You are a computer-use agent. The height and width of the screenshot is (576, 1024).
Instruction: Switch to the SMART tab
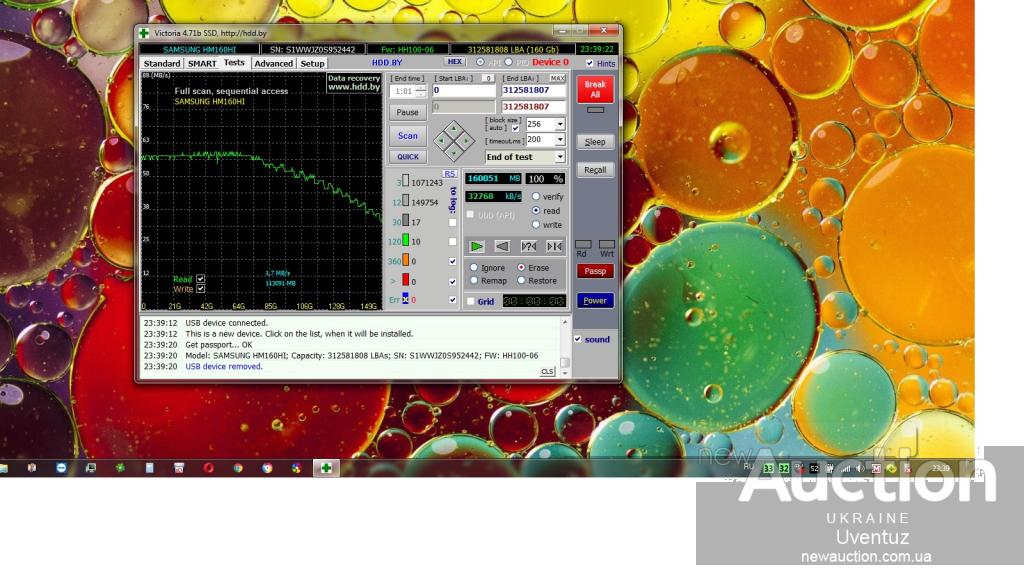tap(202, 63)
